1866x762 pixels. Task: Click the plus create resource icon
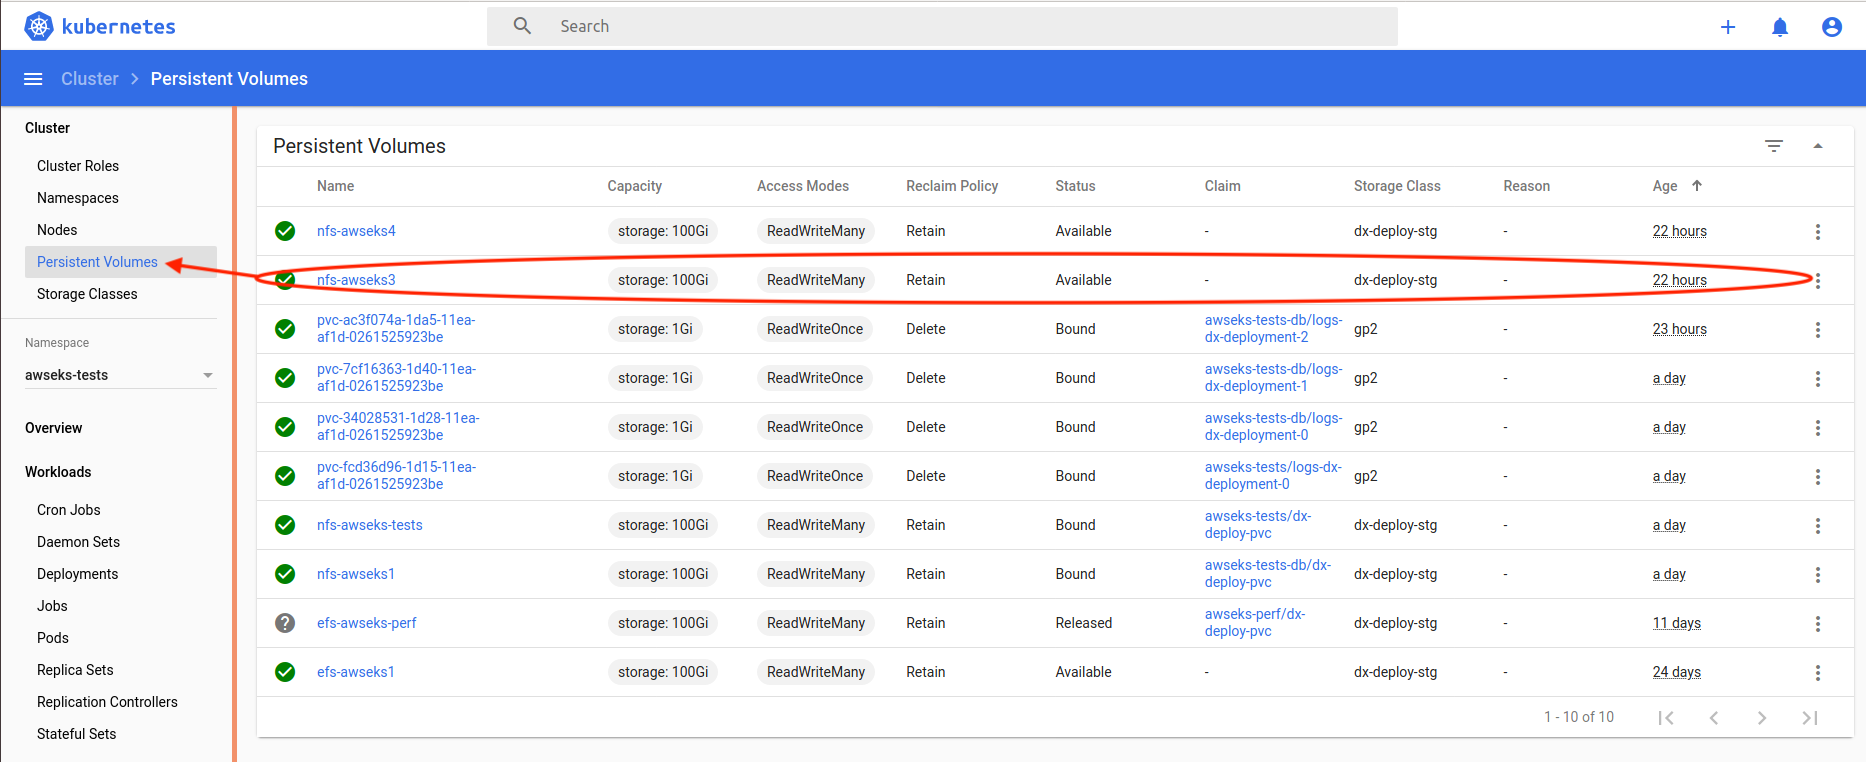click(x=1727, y=27)
